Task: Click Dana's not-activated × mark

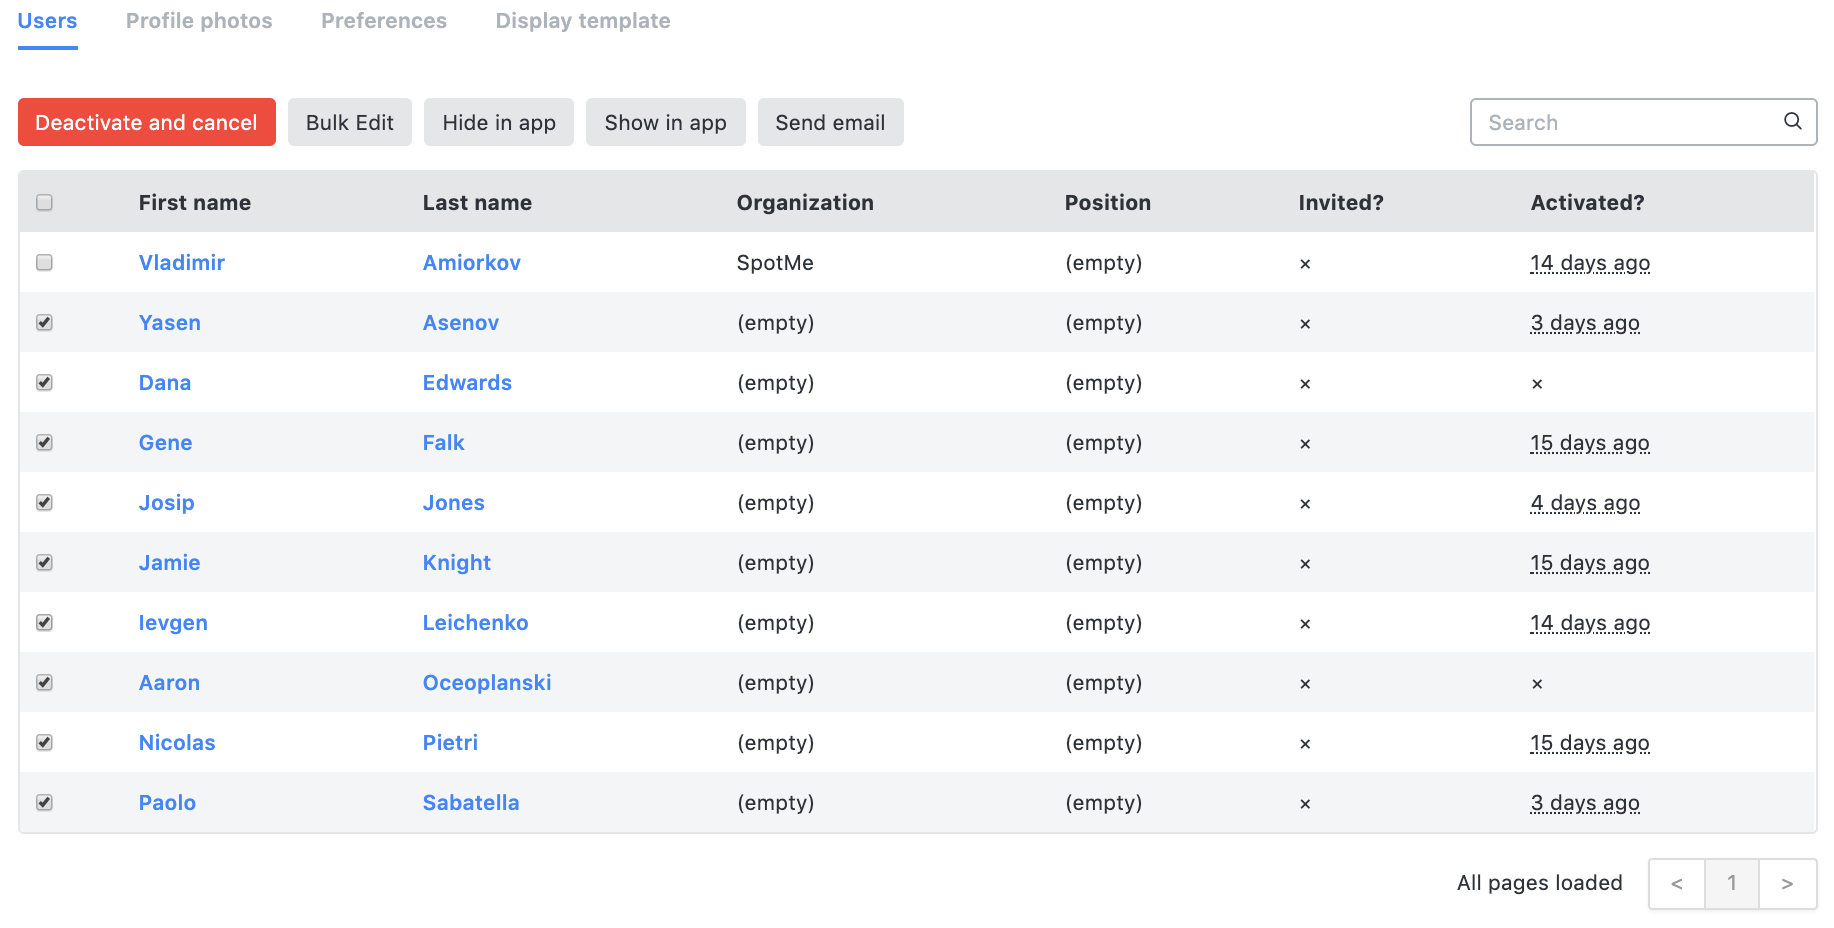Action: [x=1537, y=384]
